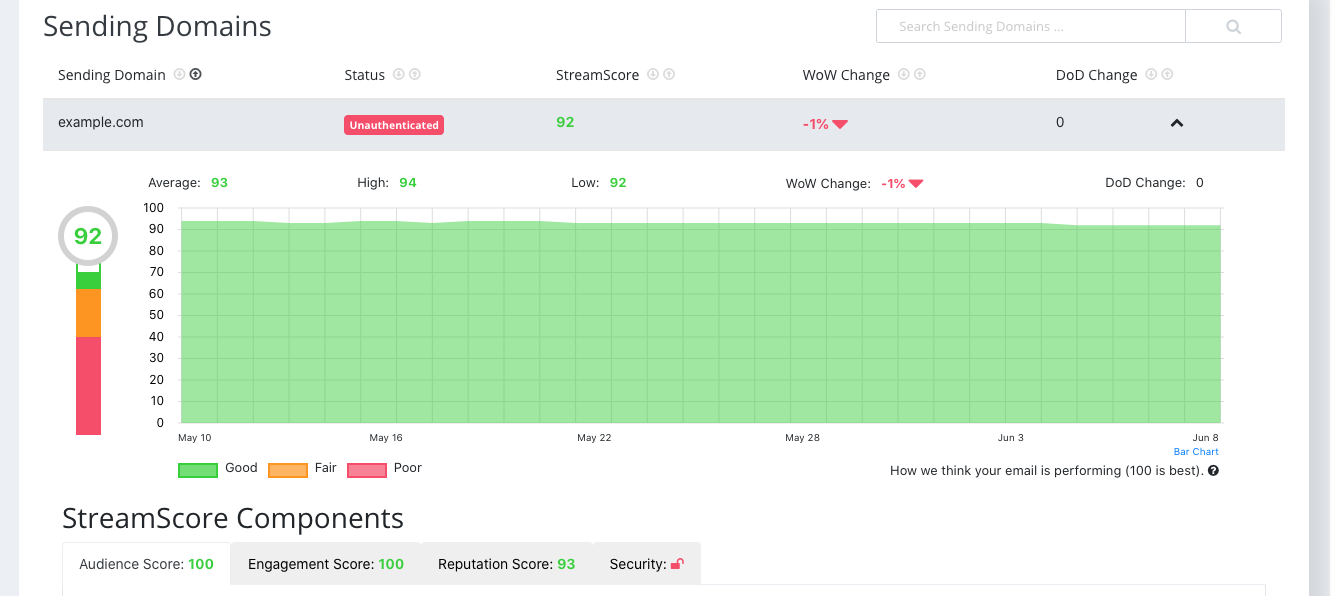
Task: Click the green area chart
Action: [x=701, y=323]
